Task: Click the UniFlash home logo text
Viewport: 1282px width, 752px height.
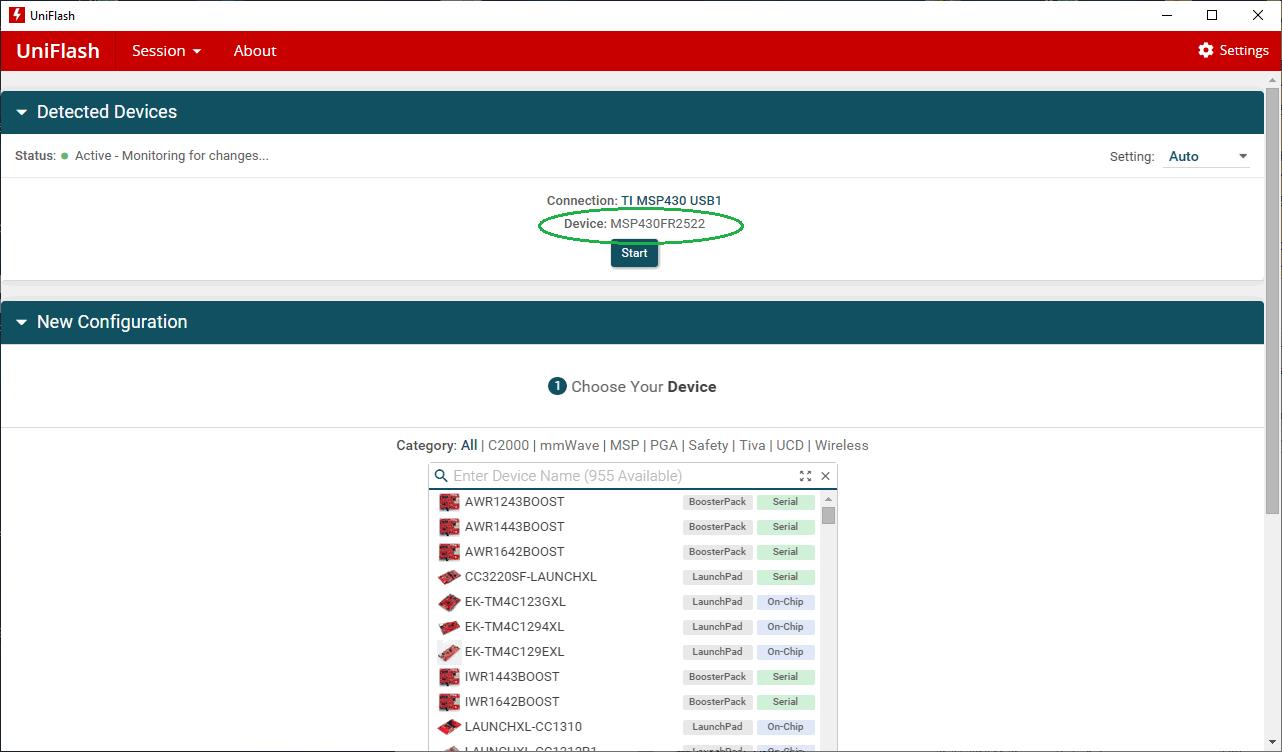Action: point(58,51)
